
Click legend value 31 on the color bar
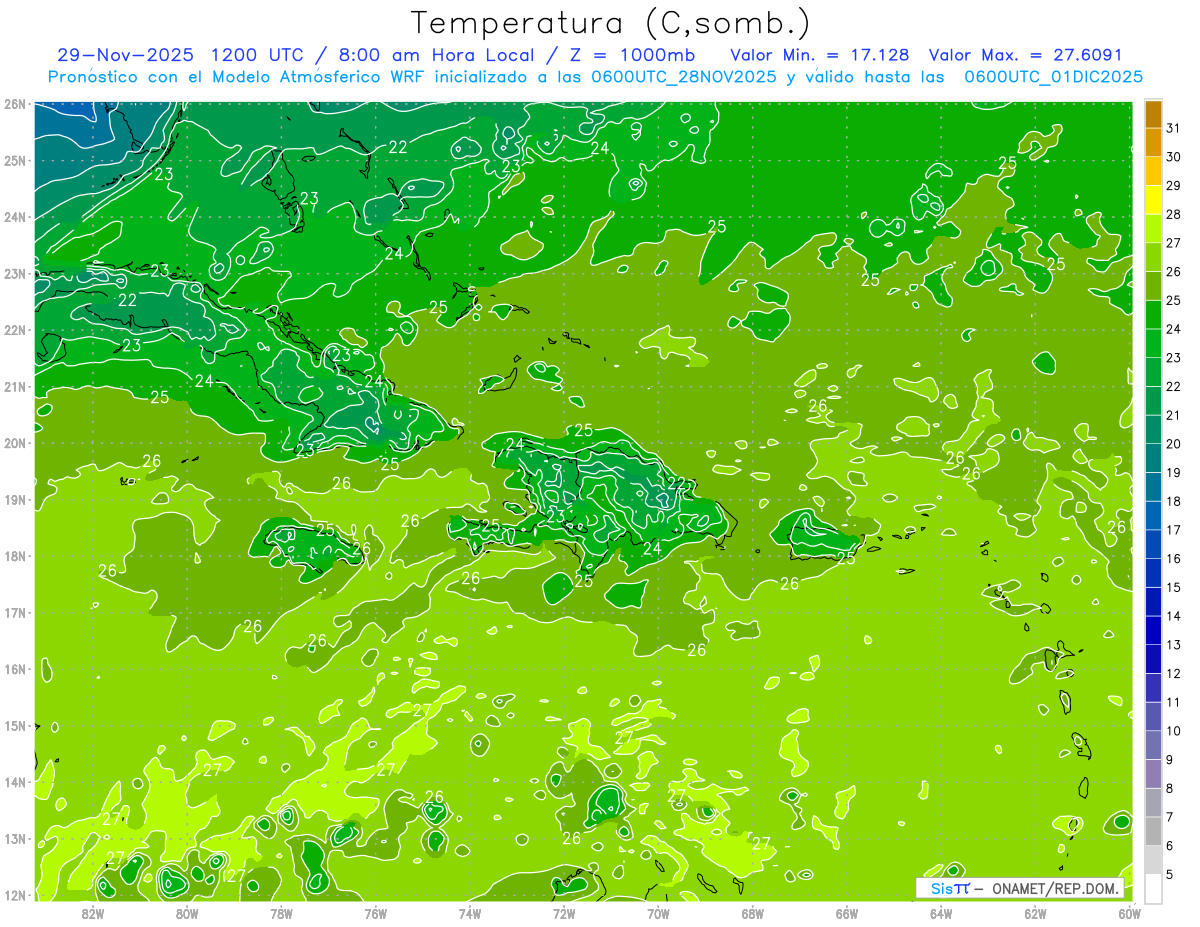click(1173, 128)
